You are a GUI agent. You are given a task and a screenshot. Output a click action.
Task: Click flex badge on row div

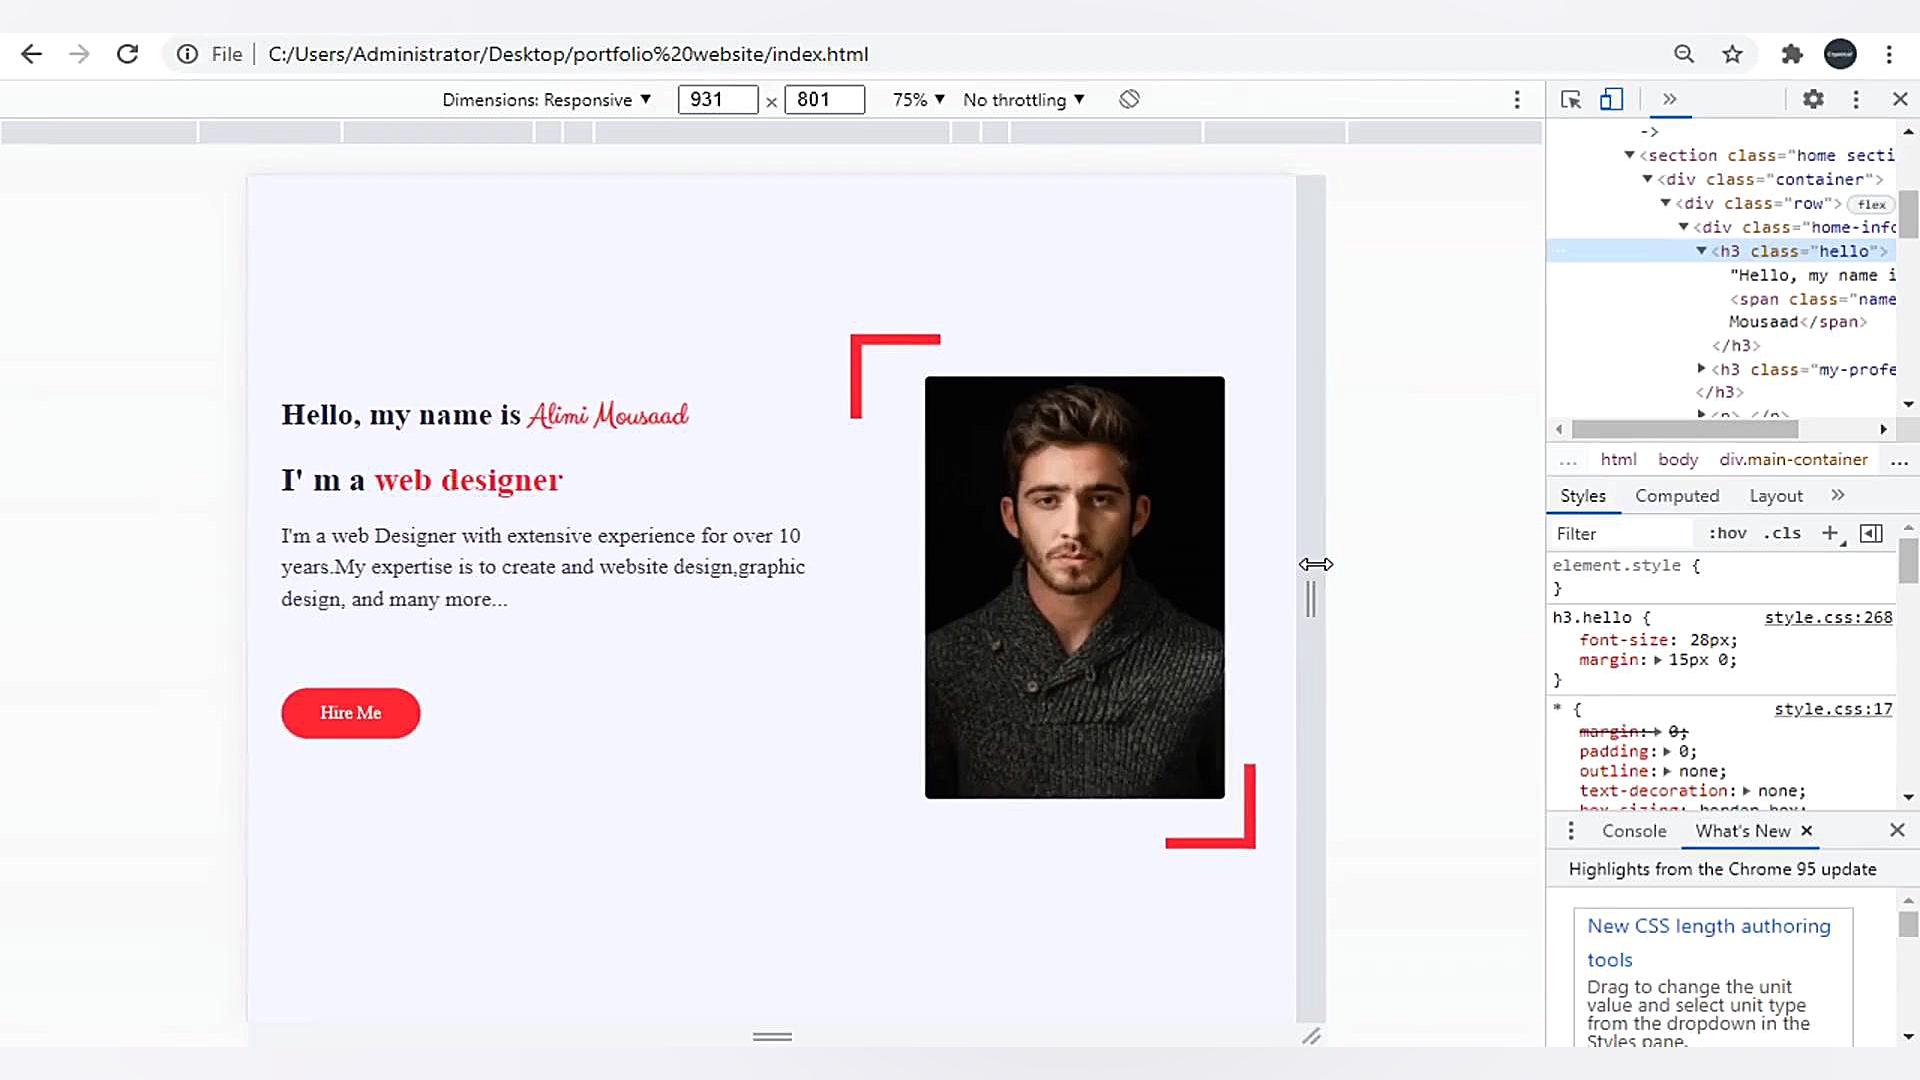click(x=1871, y=204)
